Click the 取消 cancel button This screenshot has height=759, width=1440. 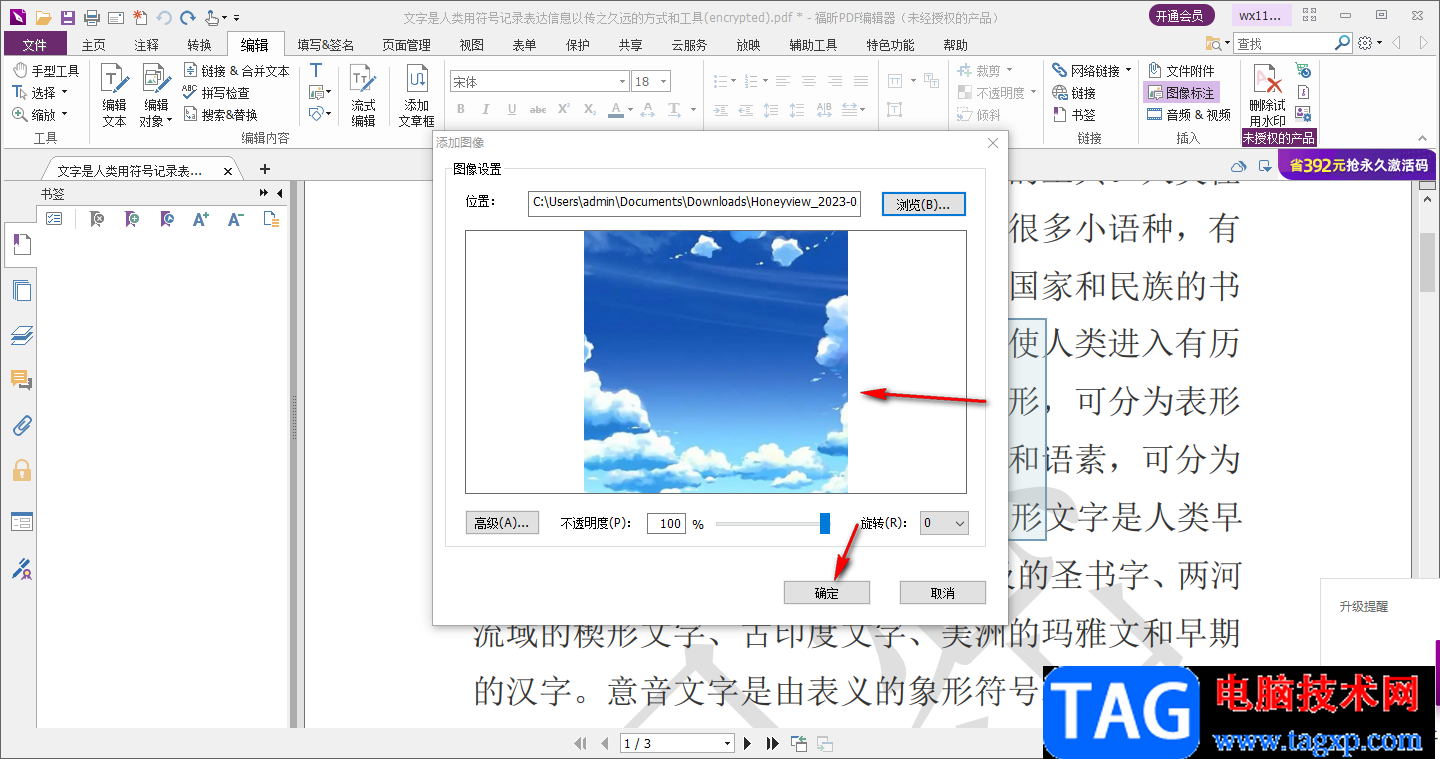point(943,593)
